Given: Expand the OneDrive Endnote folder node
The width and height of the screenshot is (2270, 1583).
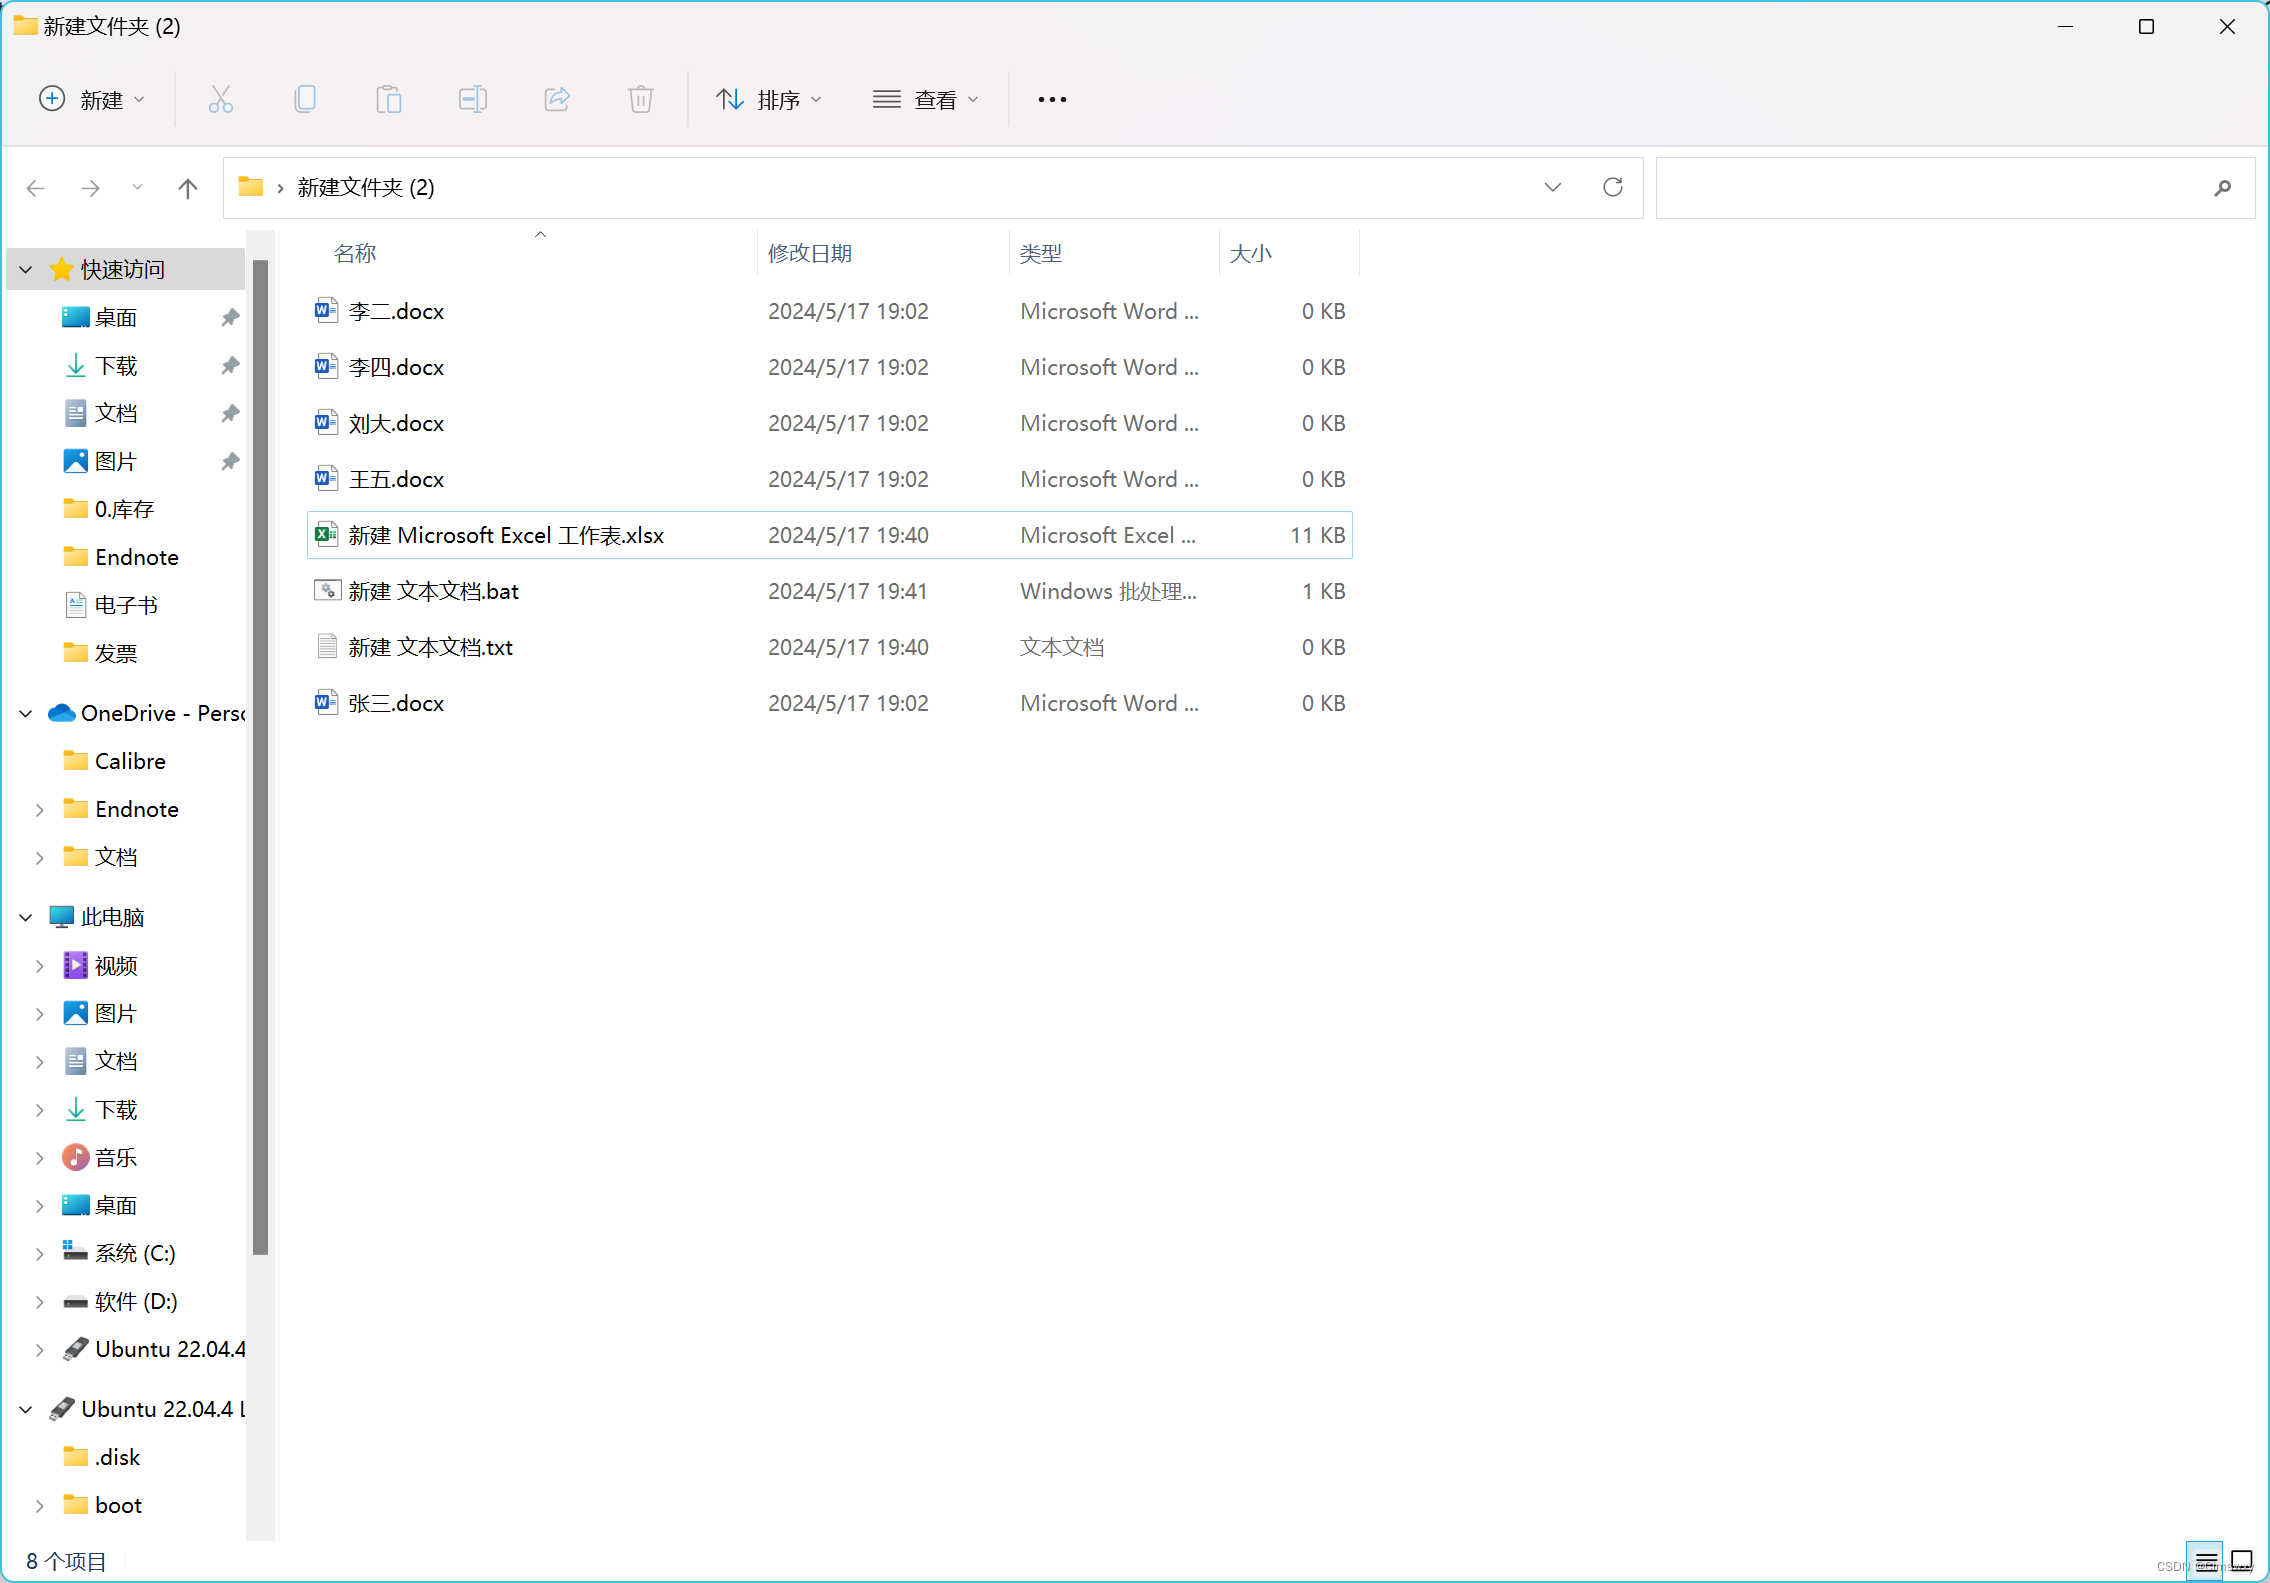Looking at the screenshot, I should pyautogui.click(x=40, y=809).
